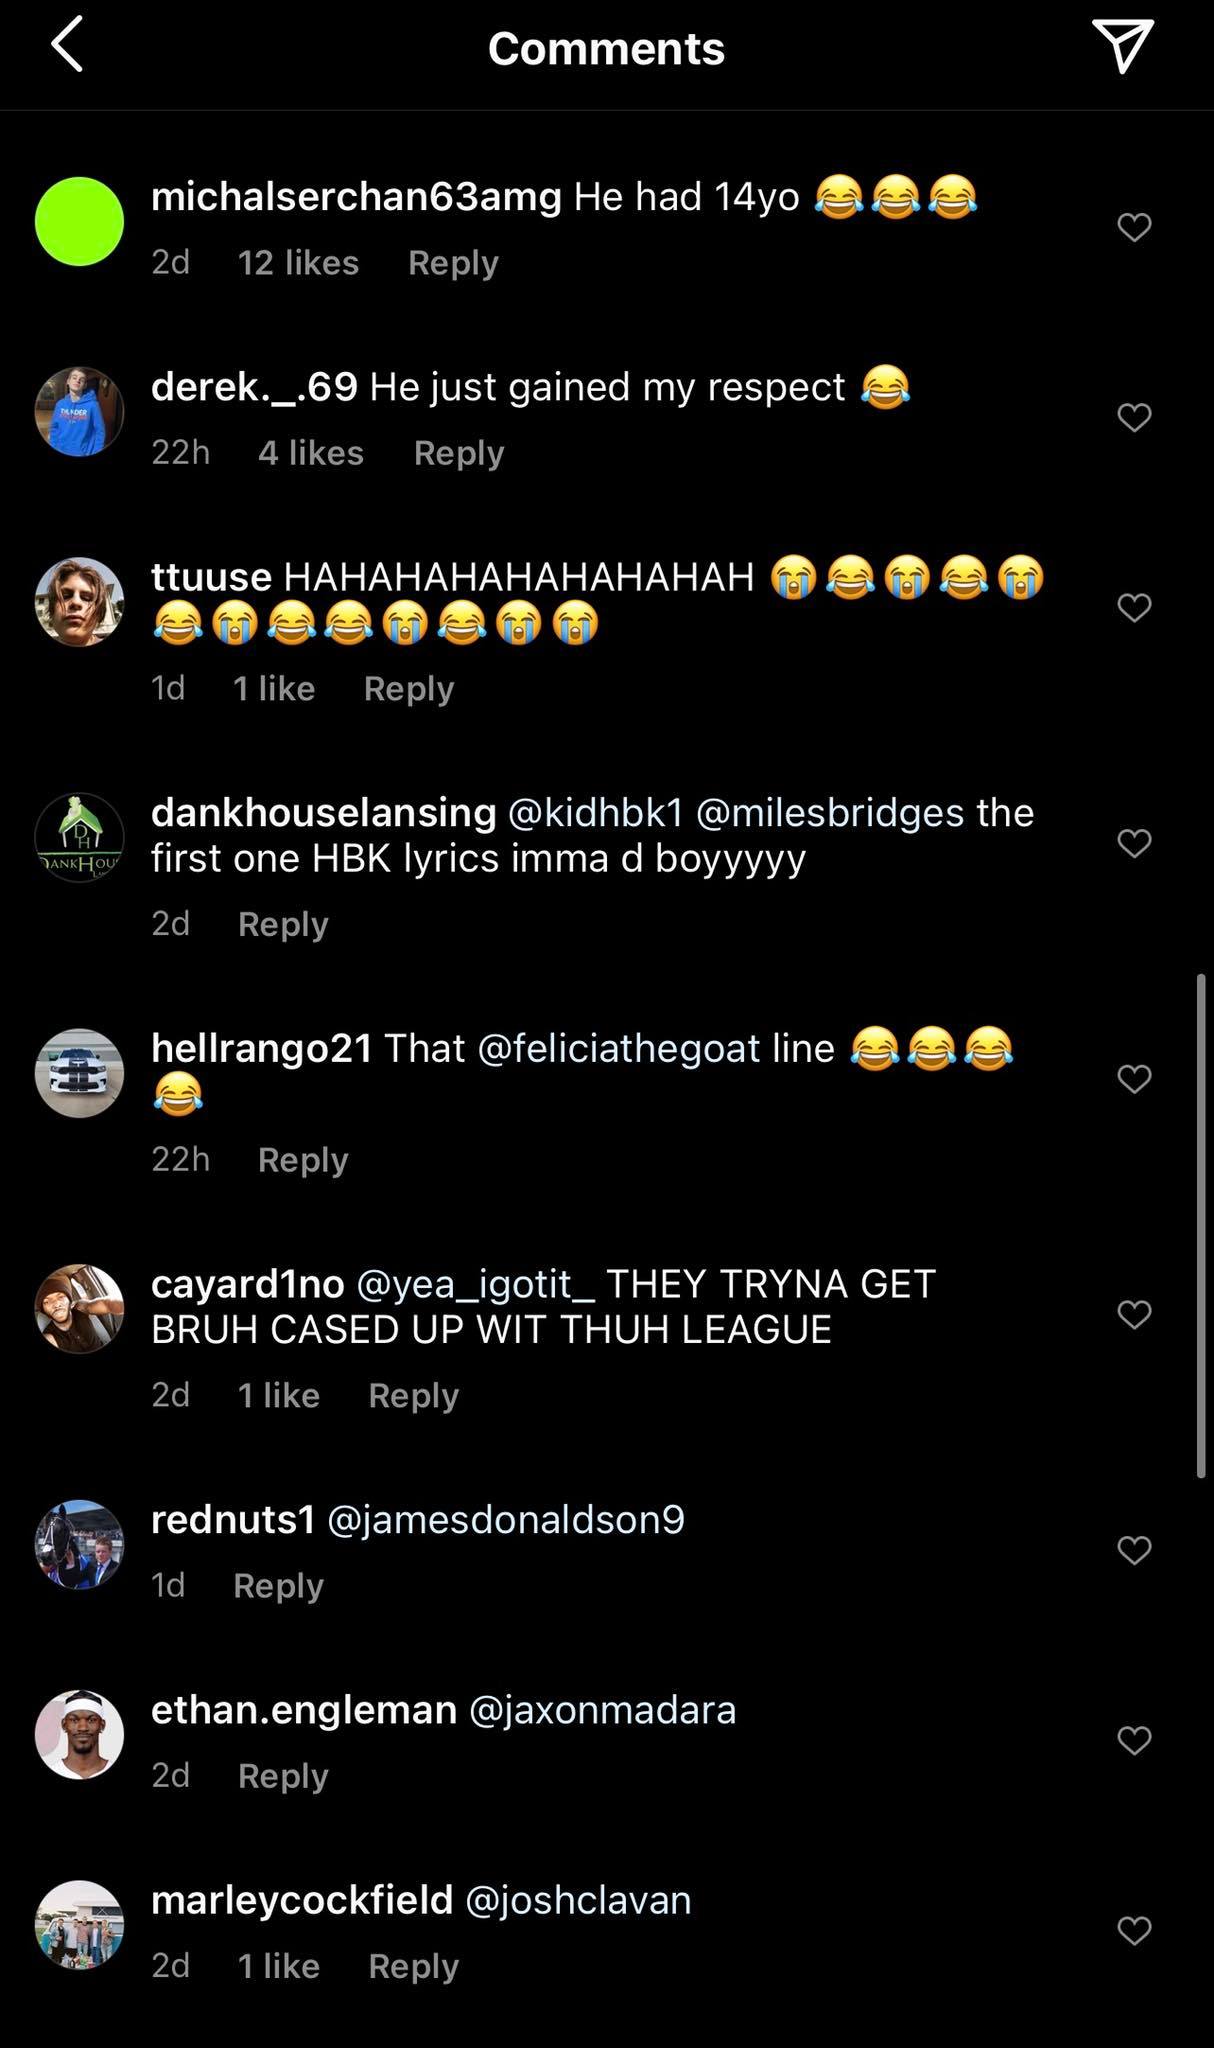This screenshot has height=2048, width=1214.
Task: Open the @milesbridges mention link
Action: pos(829,813)
